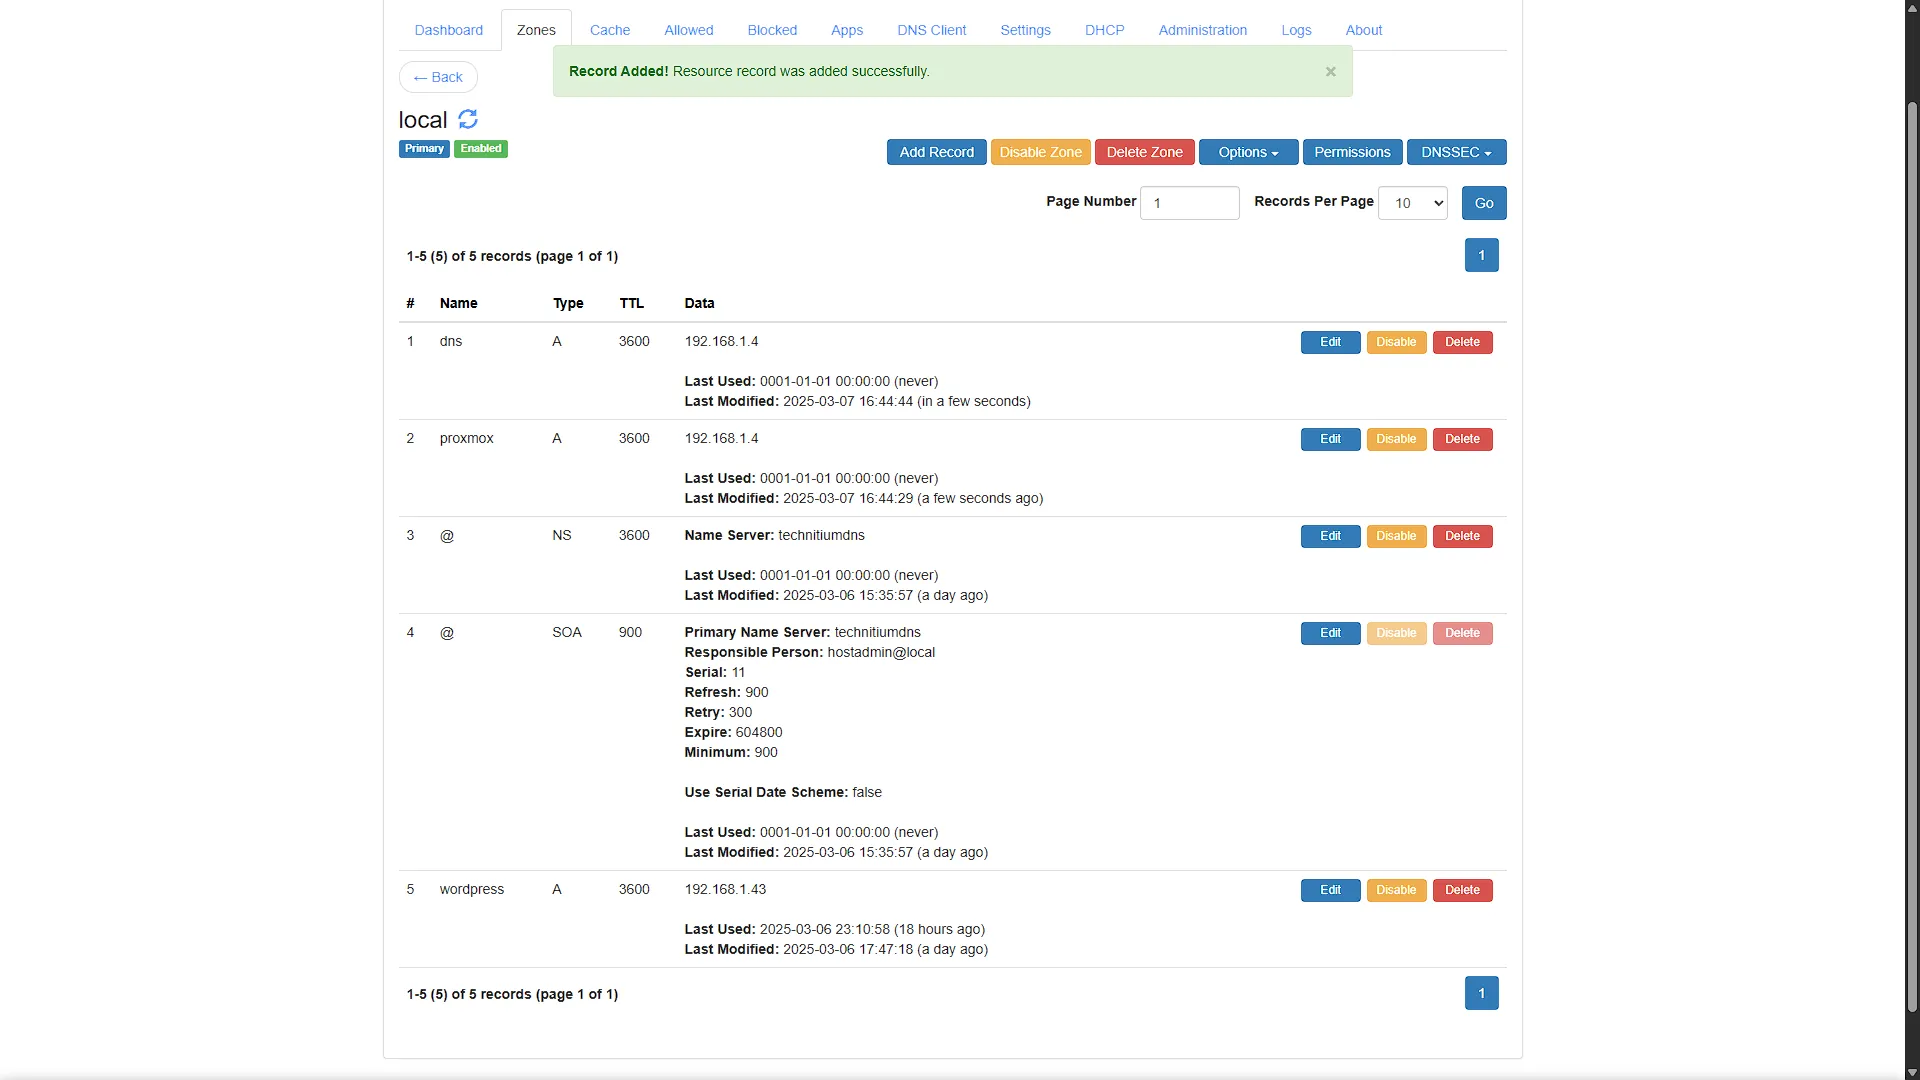The image size is (1920, 1080).
Task: Click Disable Zone button
Action: pos(1041,152)
